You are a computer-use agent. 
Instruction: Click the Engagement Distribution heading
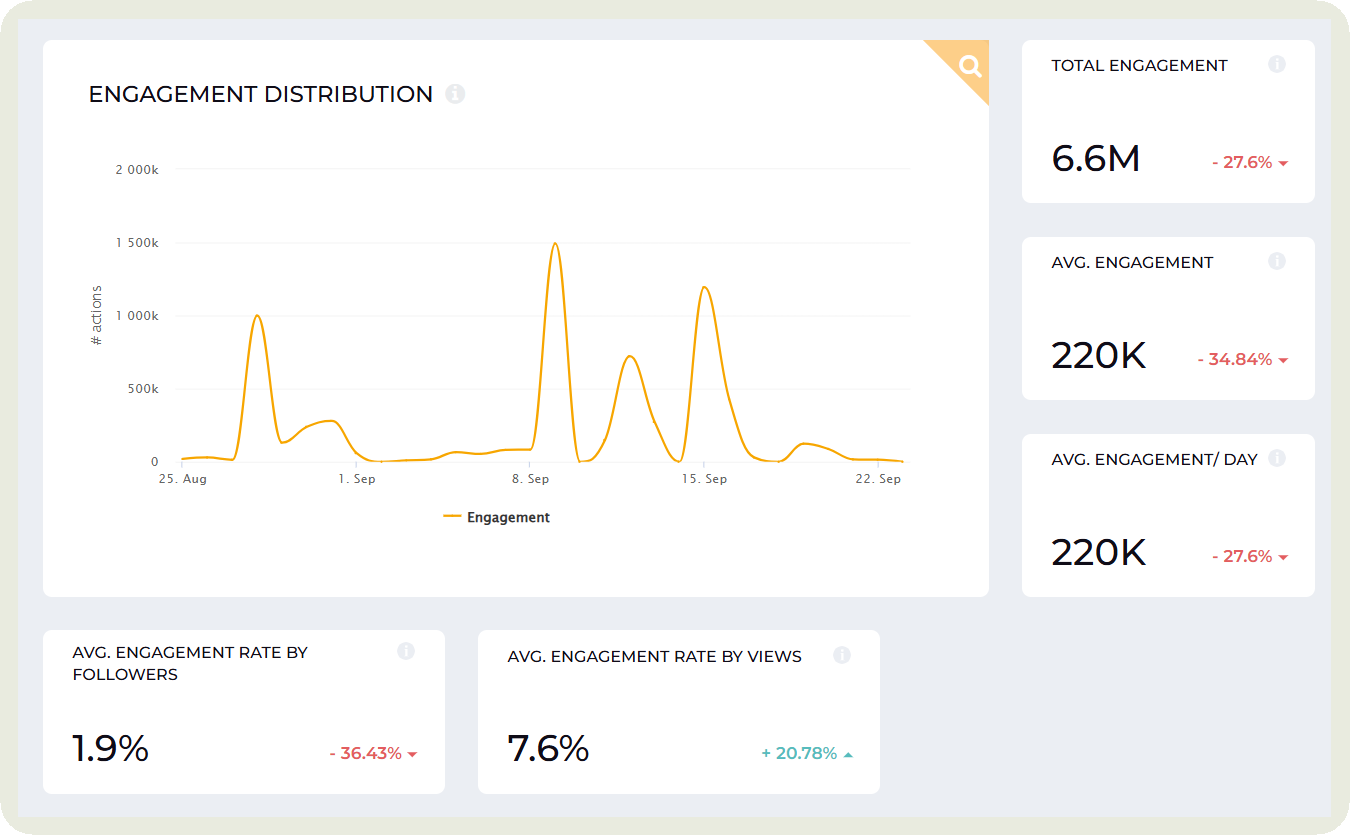coord(261,94)
